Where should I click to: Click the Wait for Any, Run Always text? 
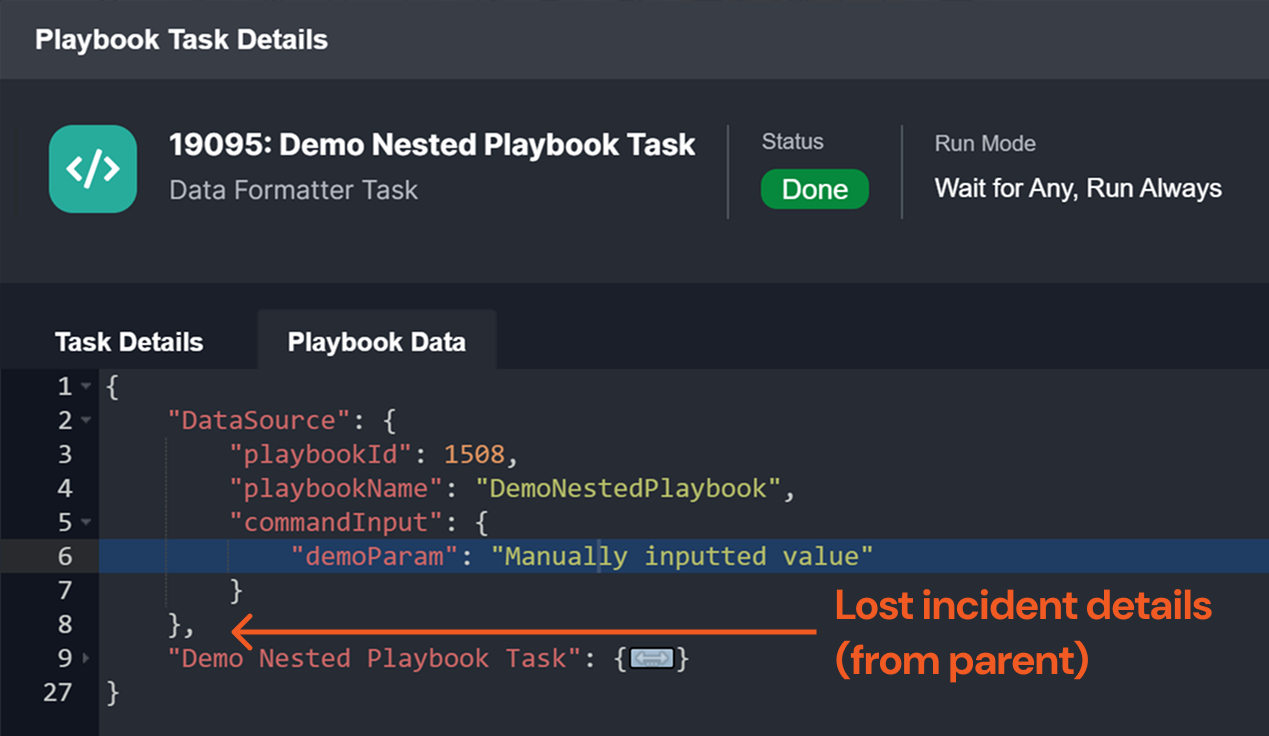point(1077,188)
